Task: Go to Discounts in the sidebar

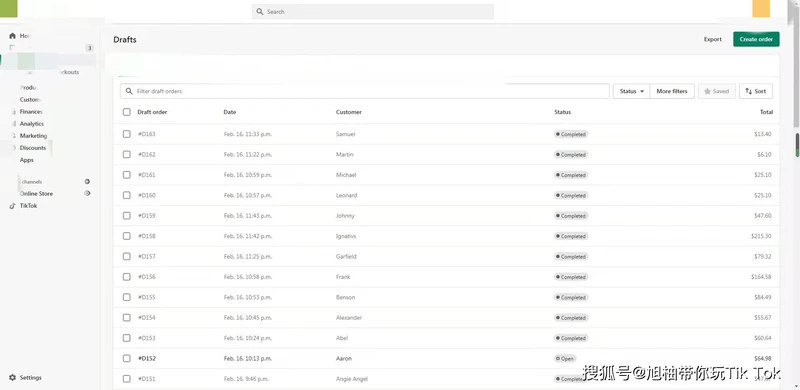Action: click(x=33, y=148)
